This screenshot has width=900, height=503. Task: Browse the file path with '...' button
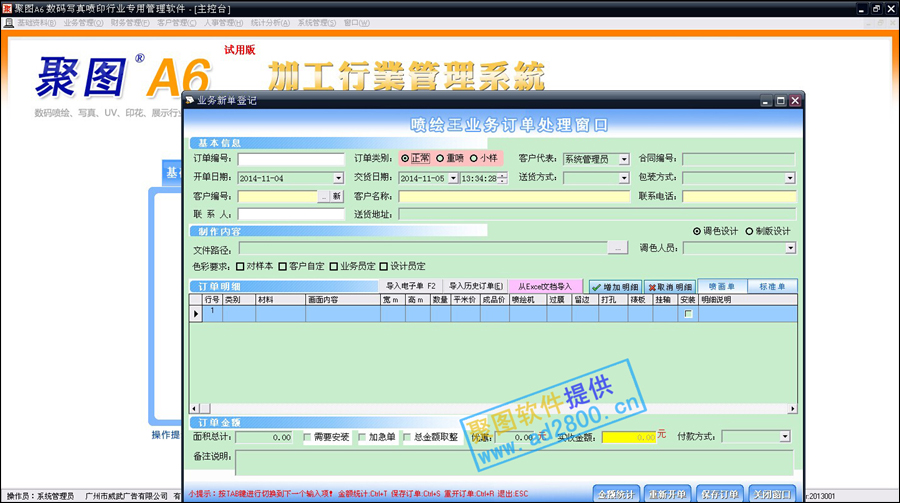click(x=618, y=248)
